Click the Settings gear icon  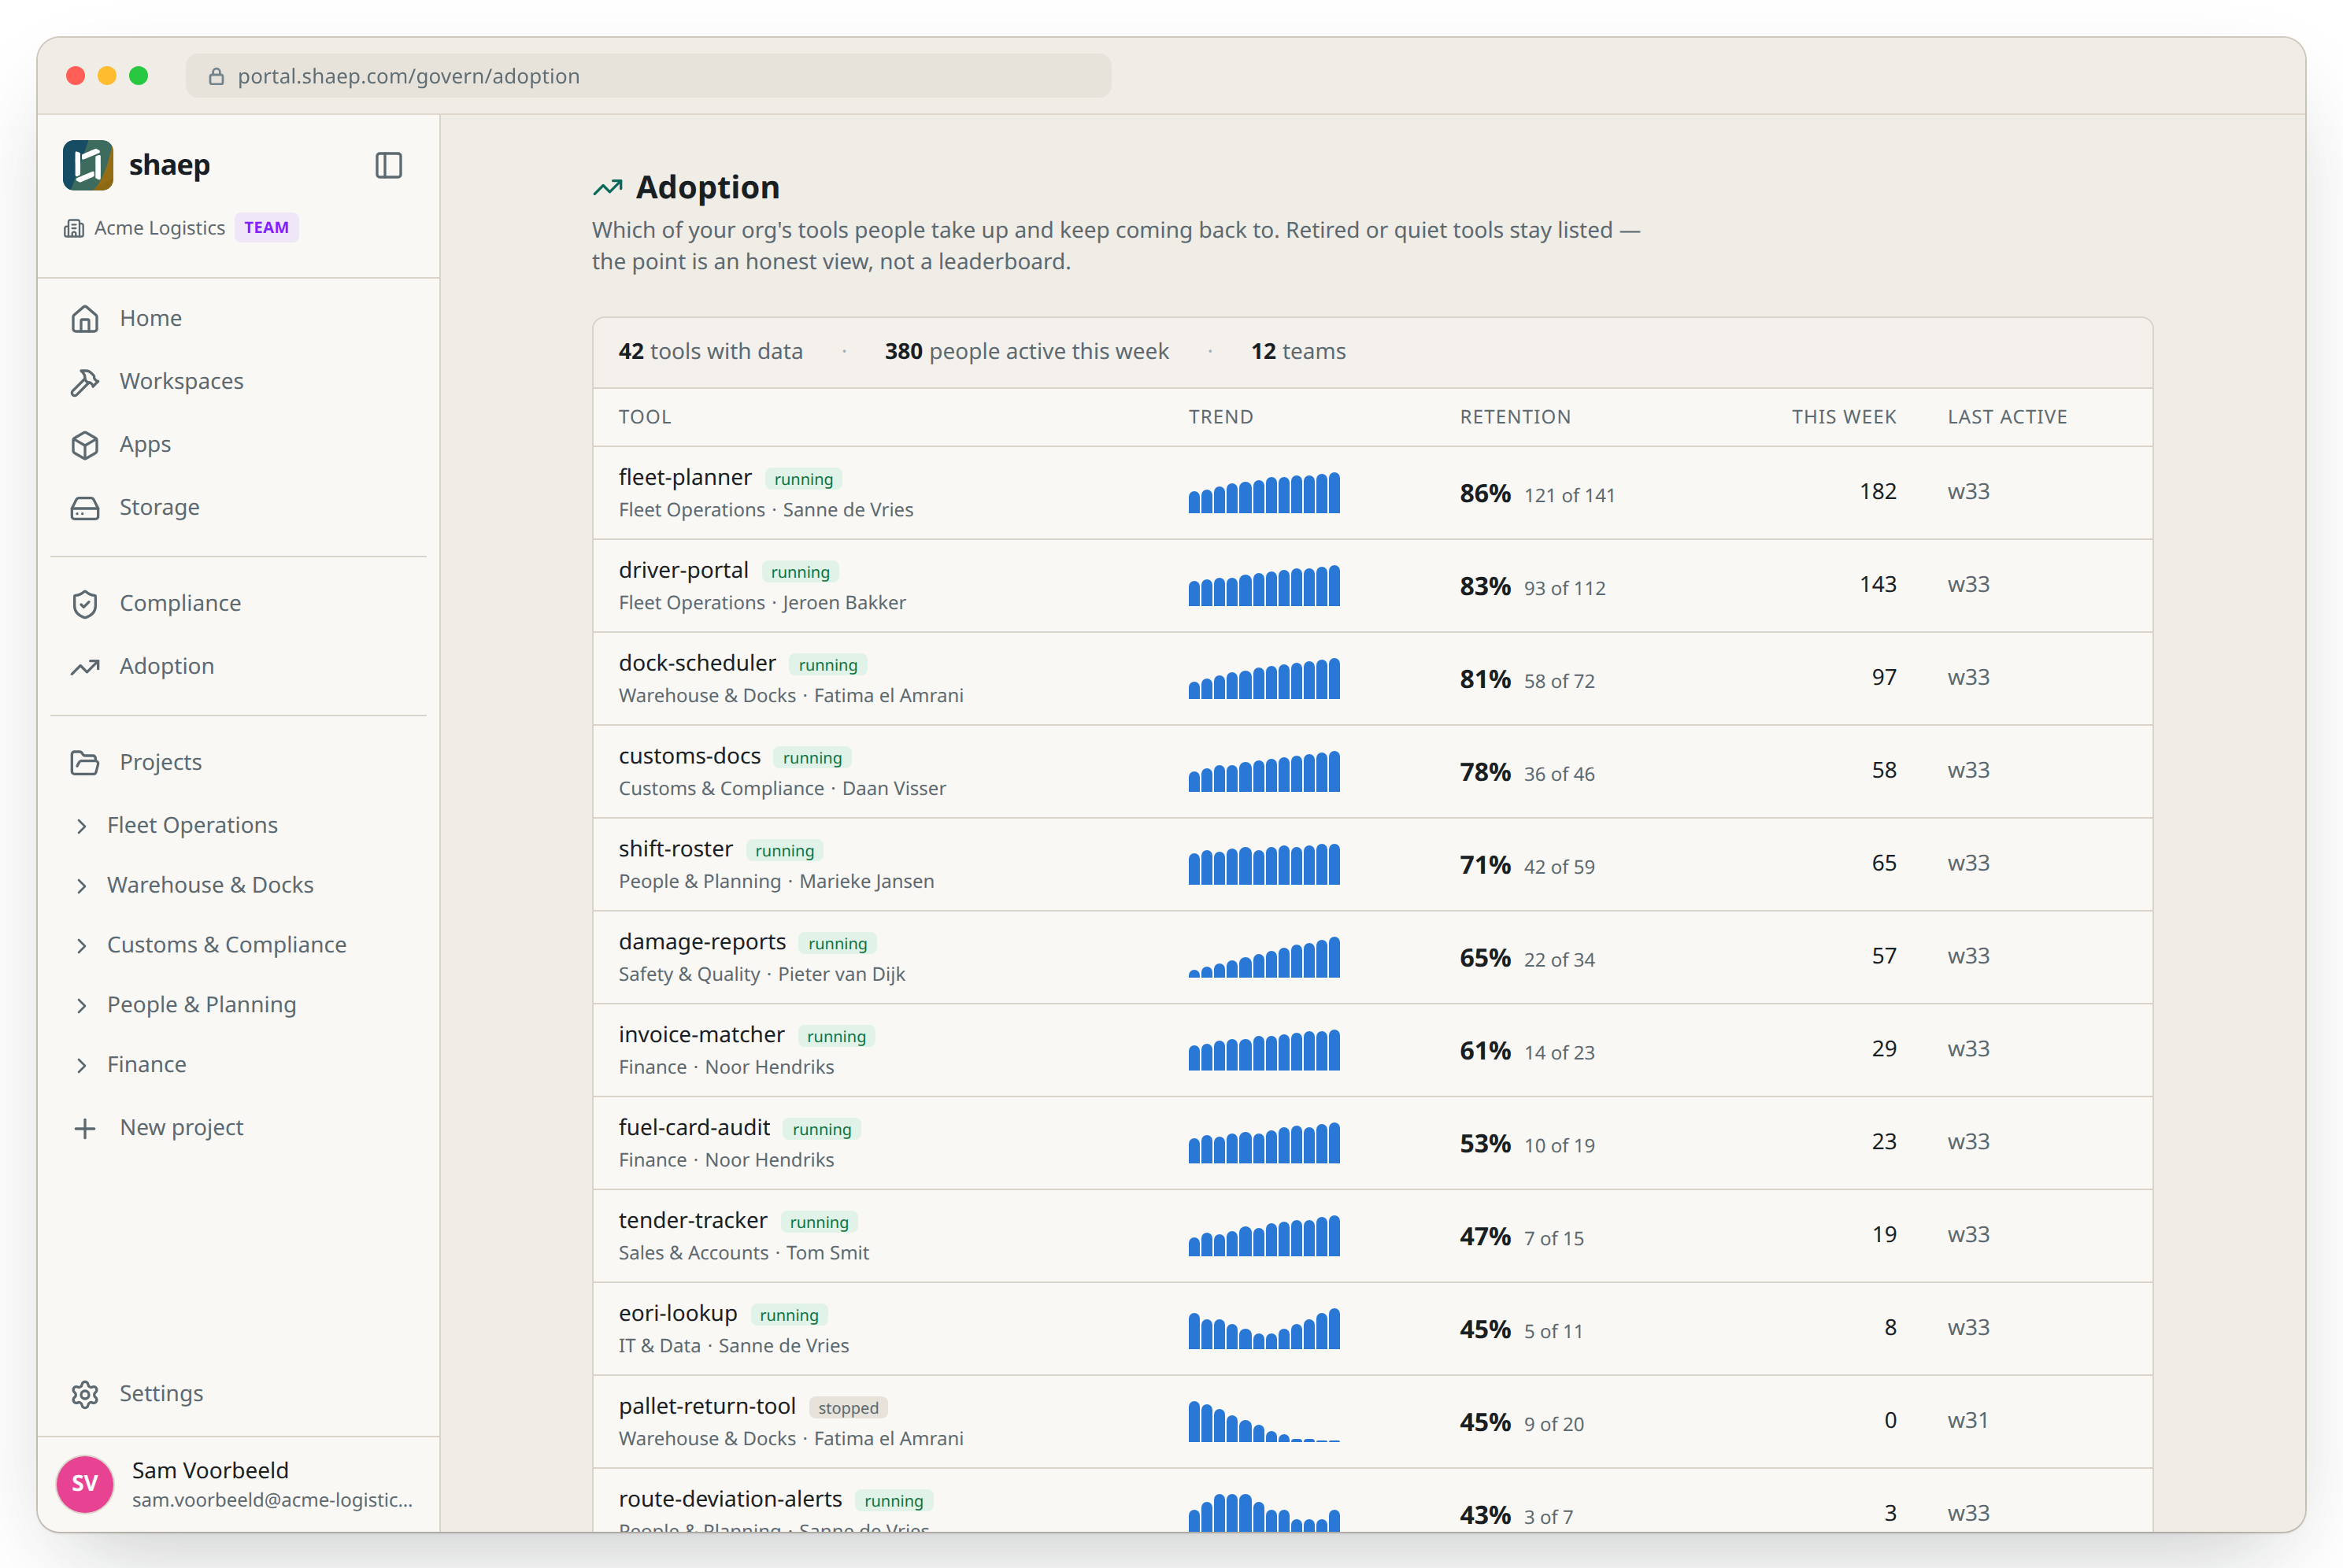pos(85,1393)
